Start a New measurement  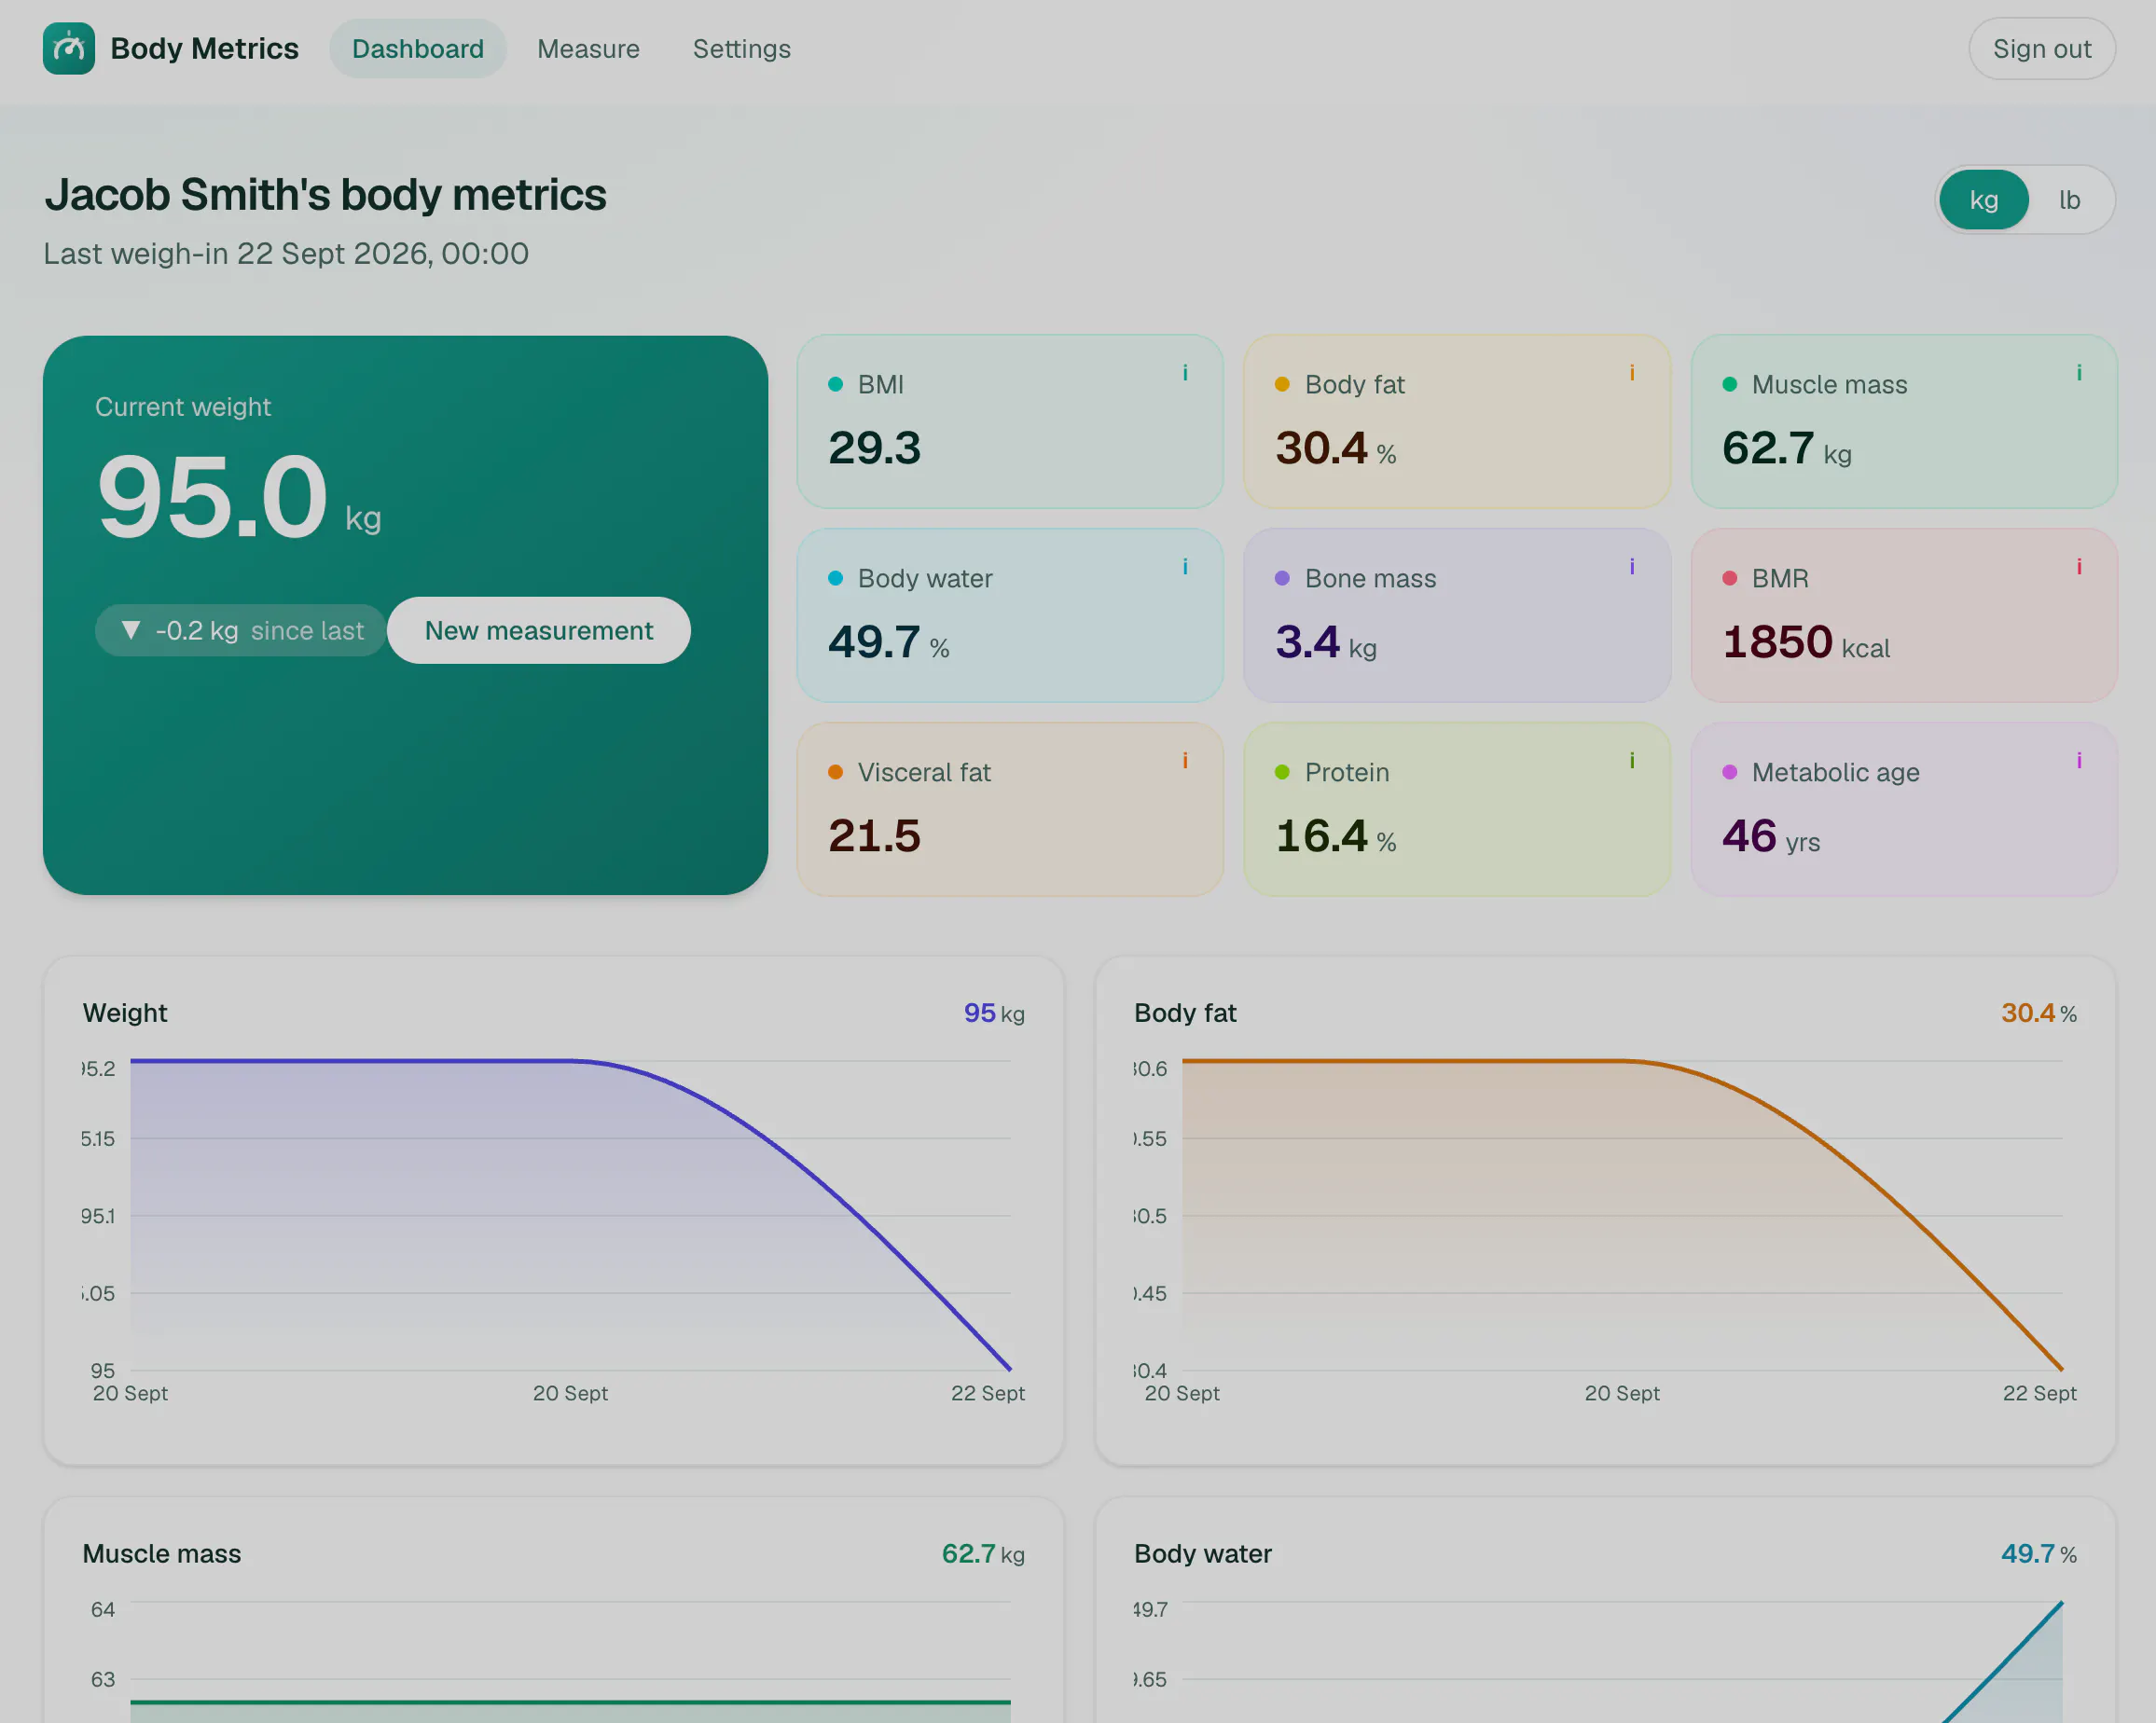[x=539, y=630]
